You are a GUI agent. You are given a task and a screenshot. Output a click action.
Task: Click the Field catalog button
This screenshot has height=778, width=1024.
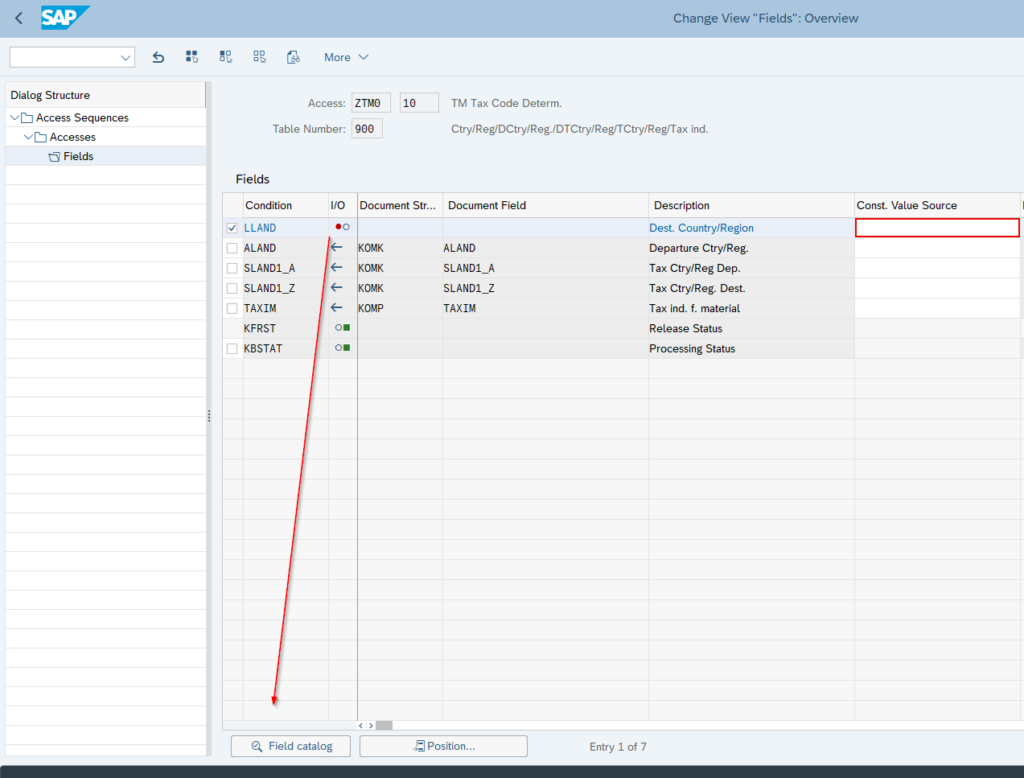click(x=291, y=746)
